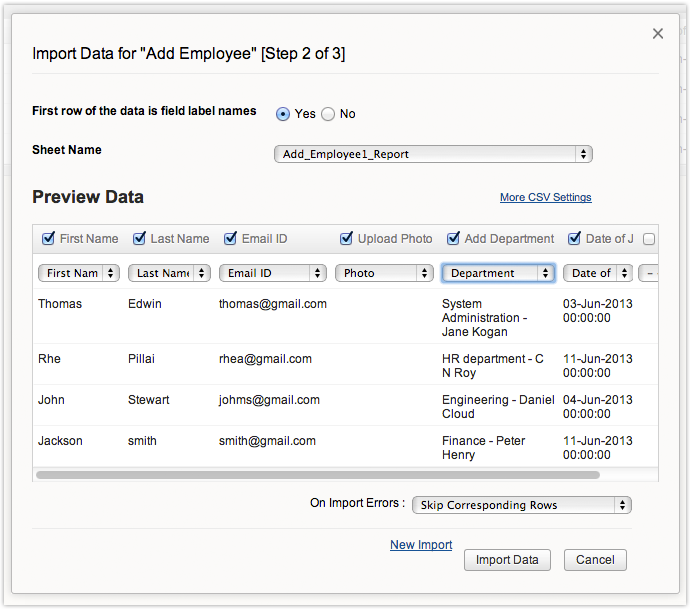Select No for first row field labels
The width and height of the screenshot is (692, 610).
pyautogui.click(x=328, y=114)
